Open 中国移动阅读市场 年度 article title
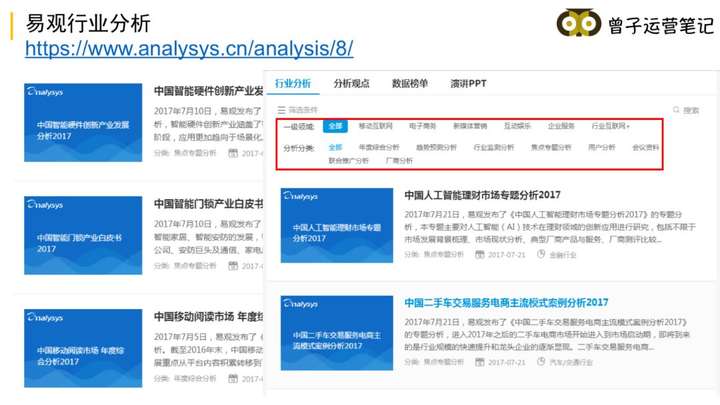This screenshot has height=405, width=720. (208, 317)
